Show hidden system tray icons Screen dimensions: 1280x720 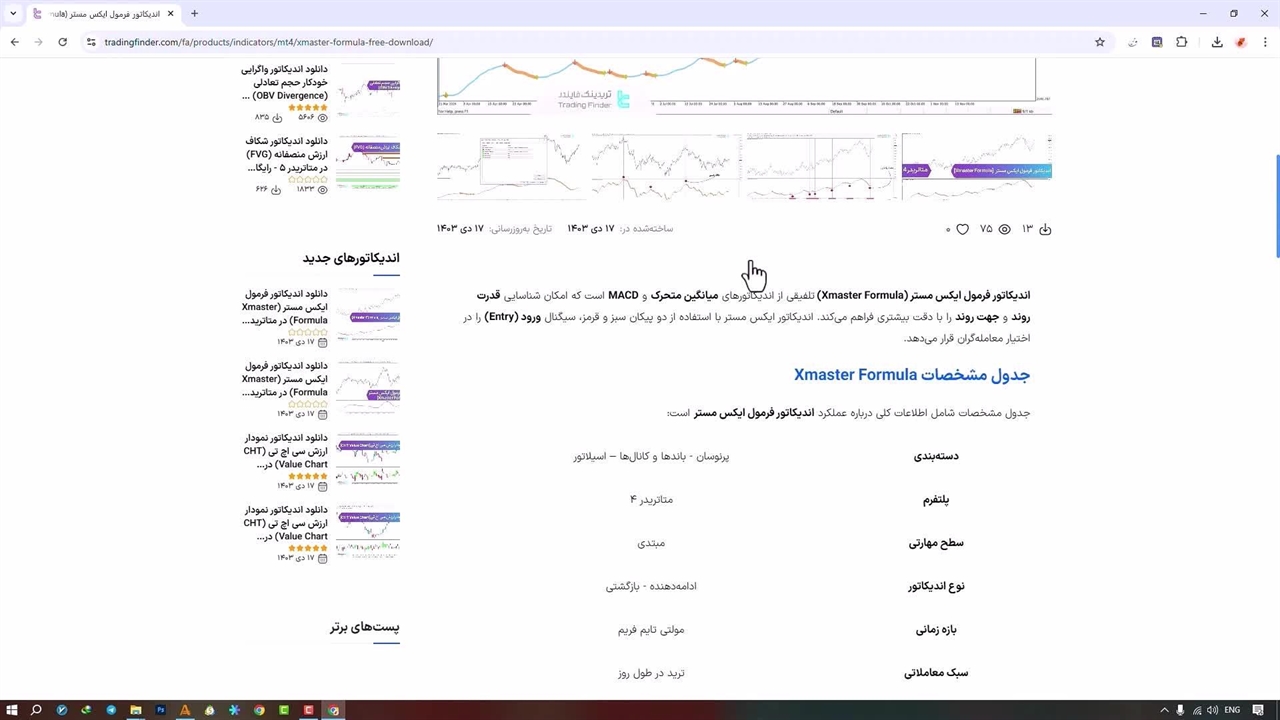[x=1164, y=710]
